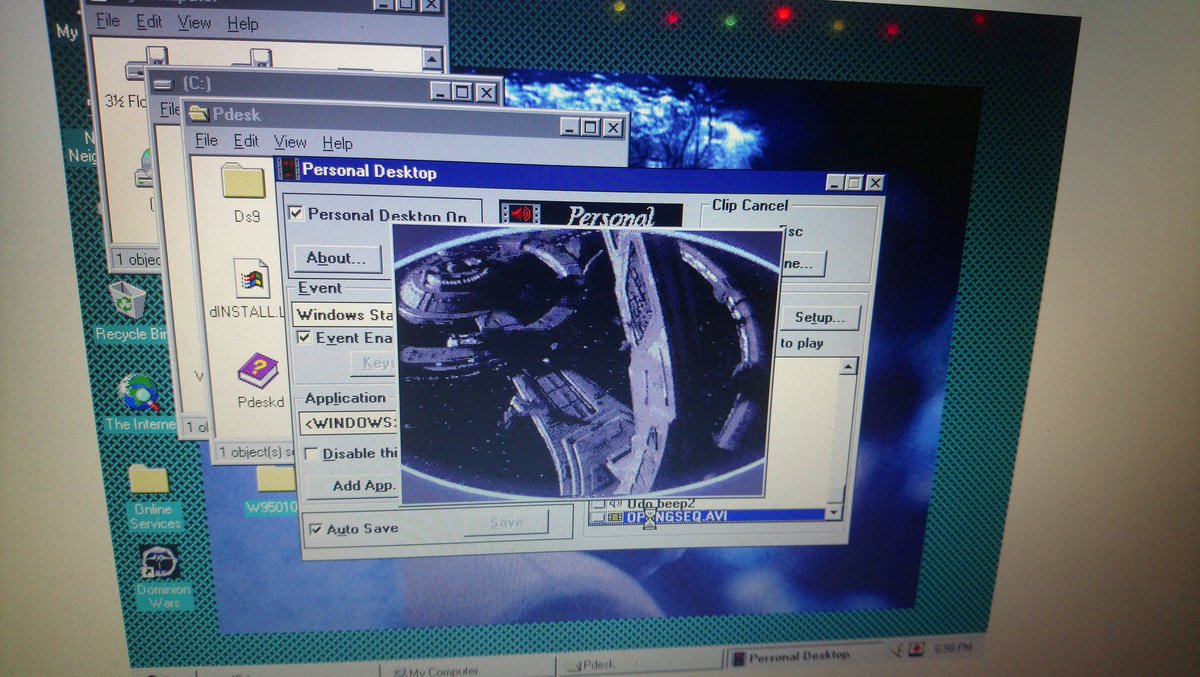Click the partially hidden Clip Cancel button

click(x=803, y=264)
